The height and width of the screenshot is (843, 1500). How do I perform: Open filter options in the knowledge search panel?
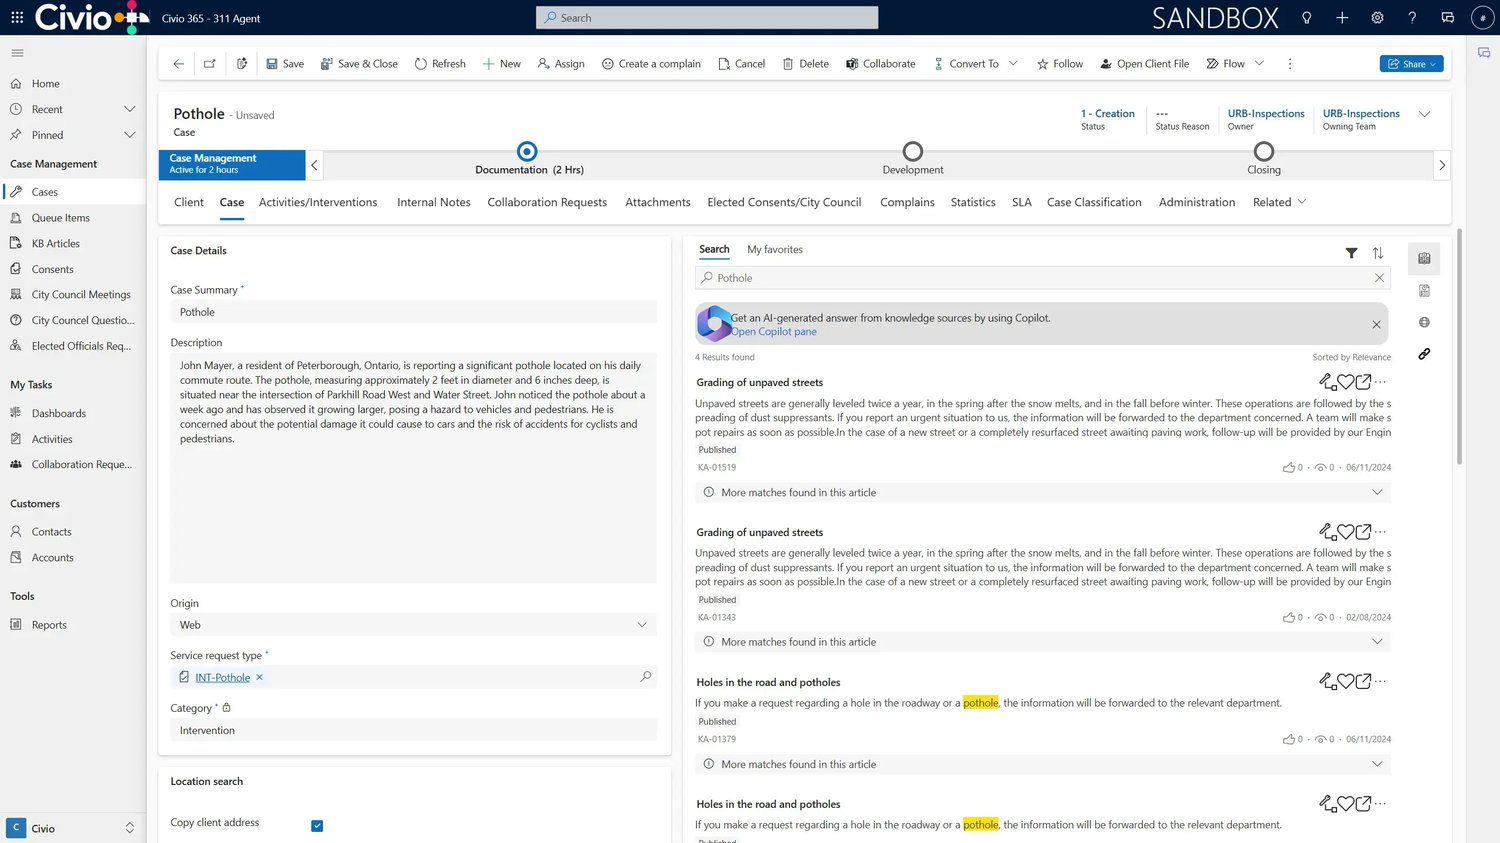pos(1352,253)
